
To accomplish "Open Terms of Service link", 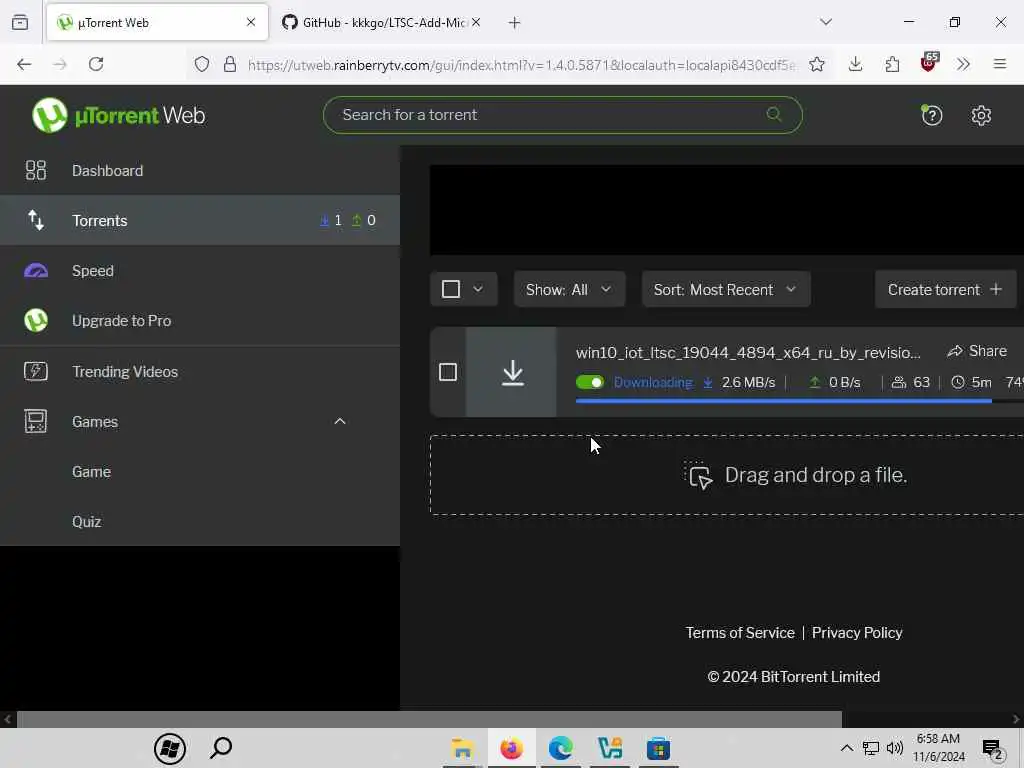I will pos(739,633).
